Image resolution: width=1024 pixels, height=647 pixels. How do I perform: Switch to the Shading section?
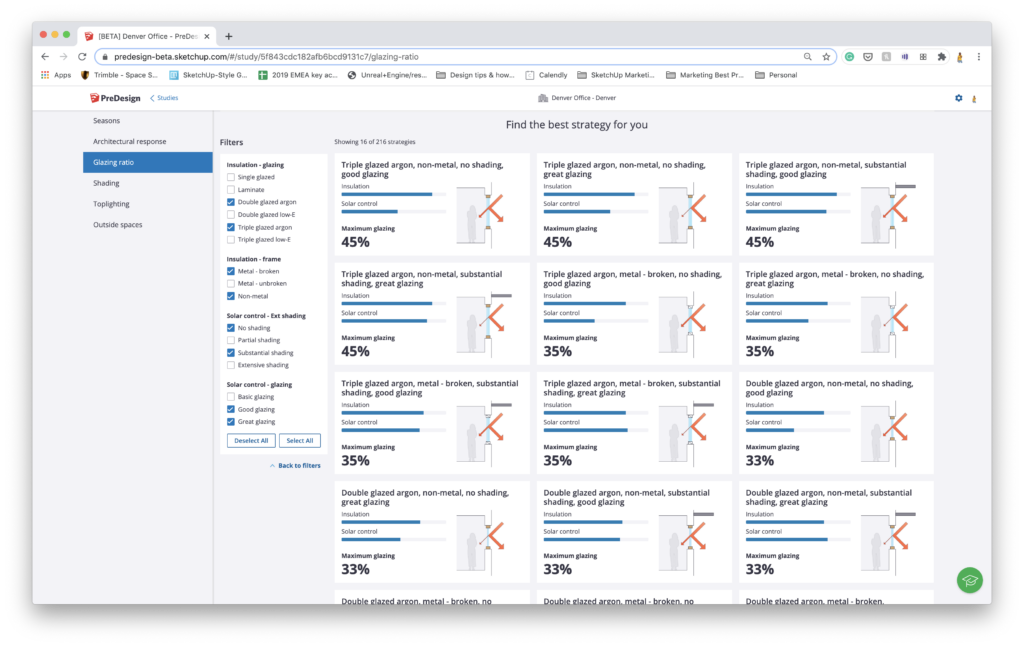point(148,183)
